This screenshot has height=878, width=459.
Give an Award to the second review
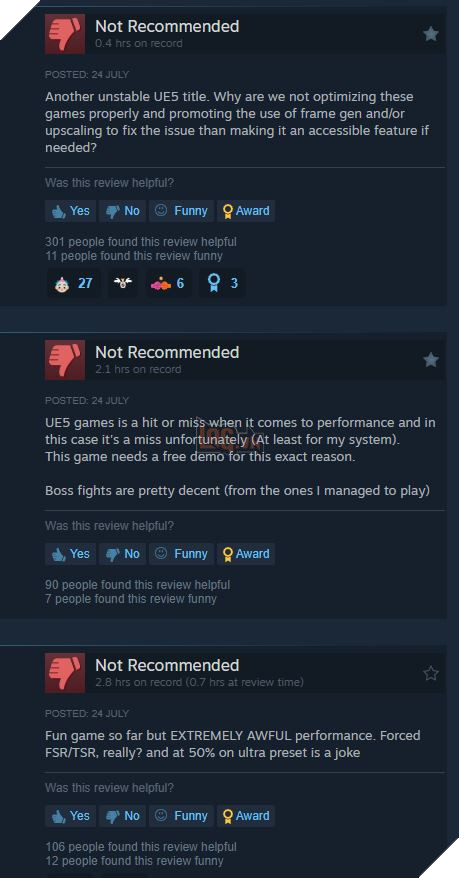point(246,554)
